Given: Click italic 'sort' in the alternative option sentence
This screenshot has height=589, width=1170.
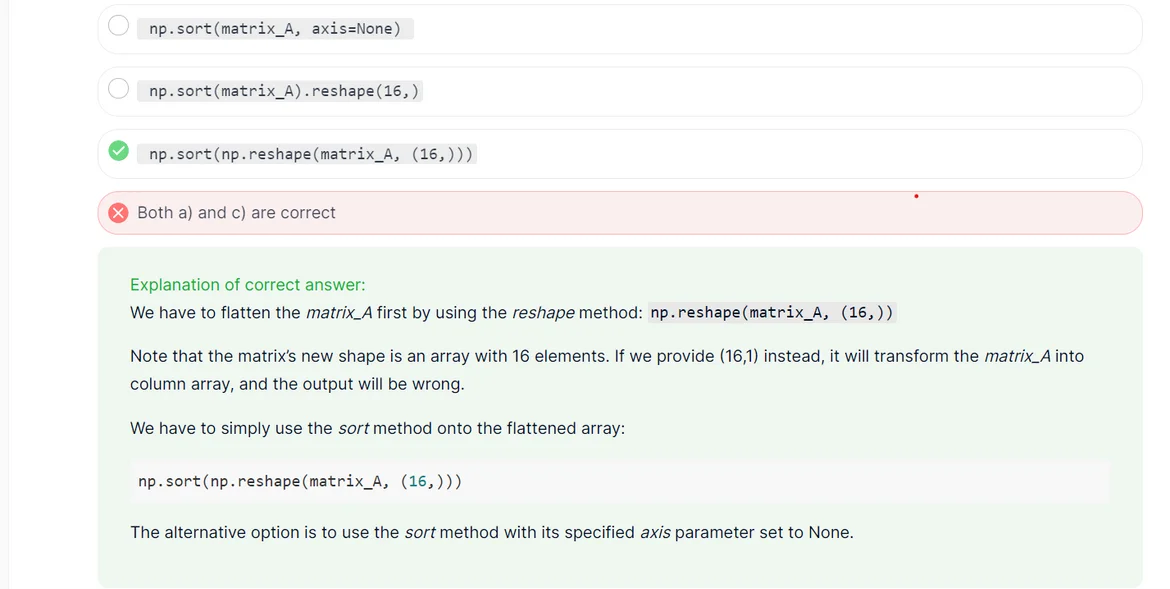Looking at the screenshot, I should coord(420,533).
